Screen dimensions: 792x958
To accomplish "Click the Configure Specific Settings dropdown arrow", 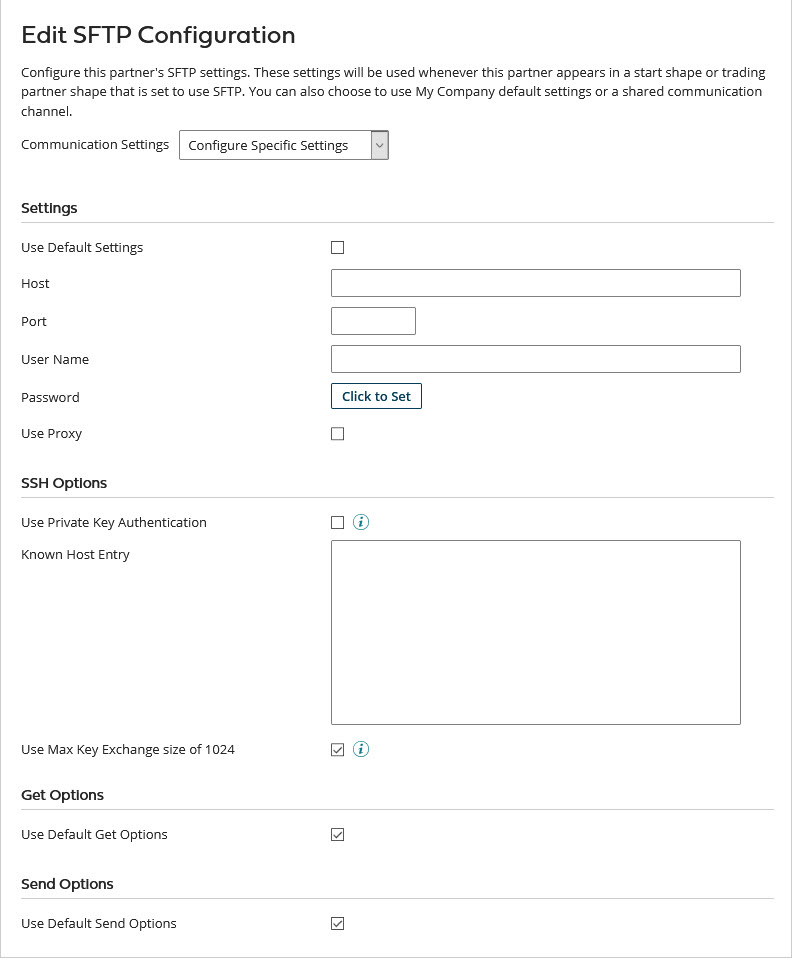I will [379, 145].
